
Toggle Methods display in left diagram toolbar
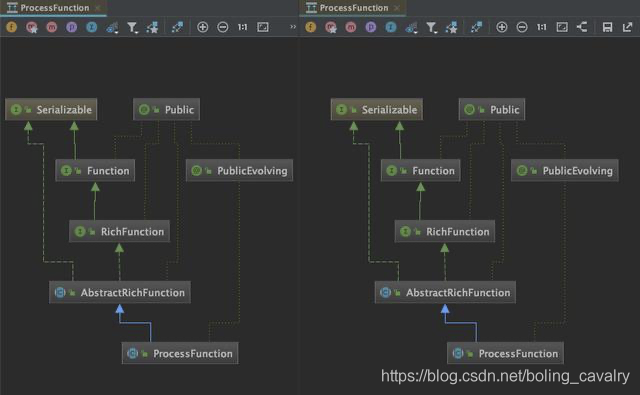tap(51, 27)
